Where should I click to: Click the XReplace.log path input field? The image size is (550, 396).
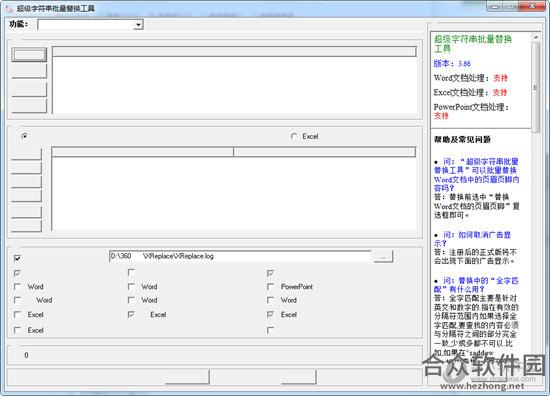tap(240, 256)
